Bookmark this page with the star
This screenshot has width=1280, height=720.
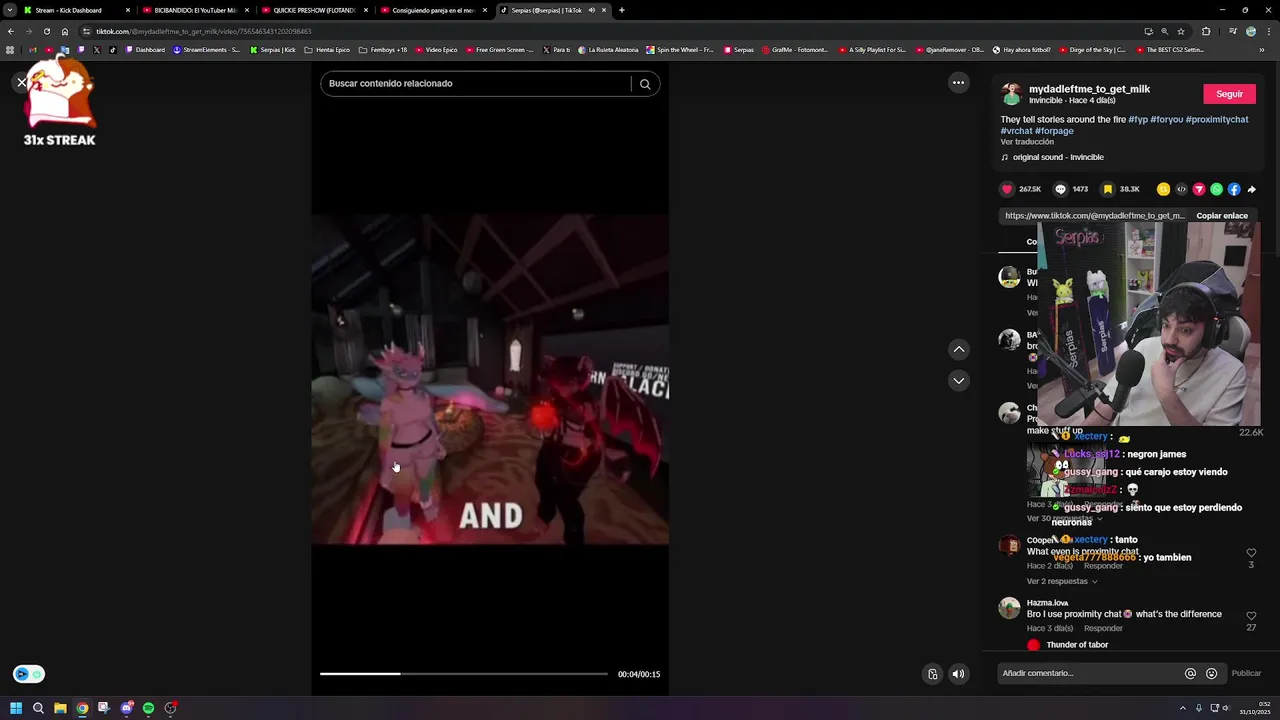[1180, 31]
